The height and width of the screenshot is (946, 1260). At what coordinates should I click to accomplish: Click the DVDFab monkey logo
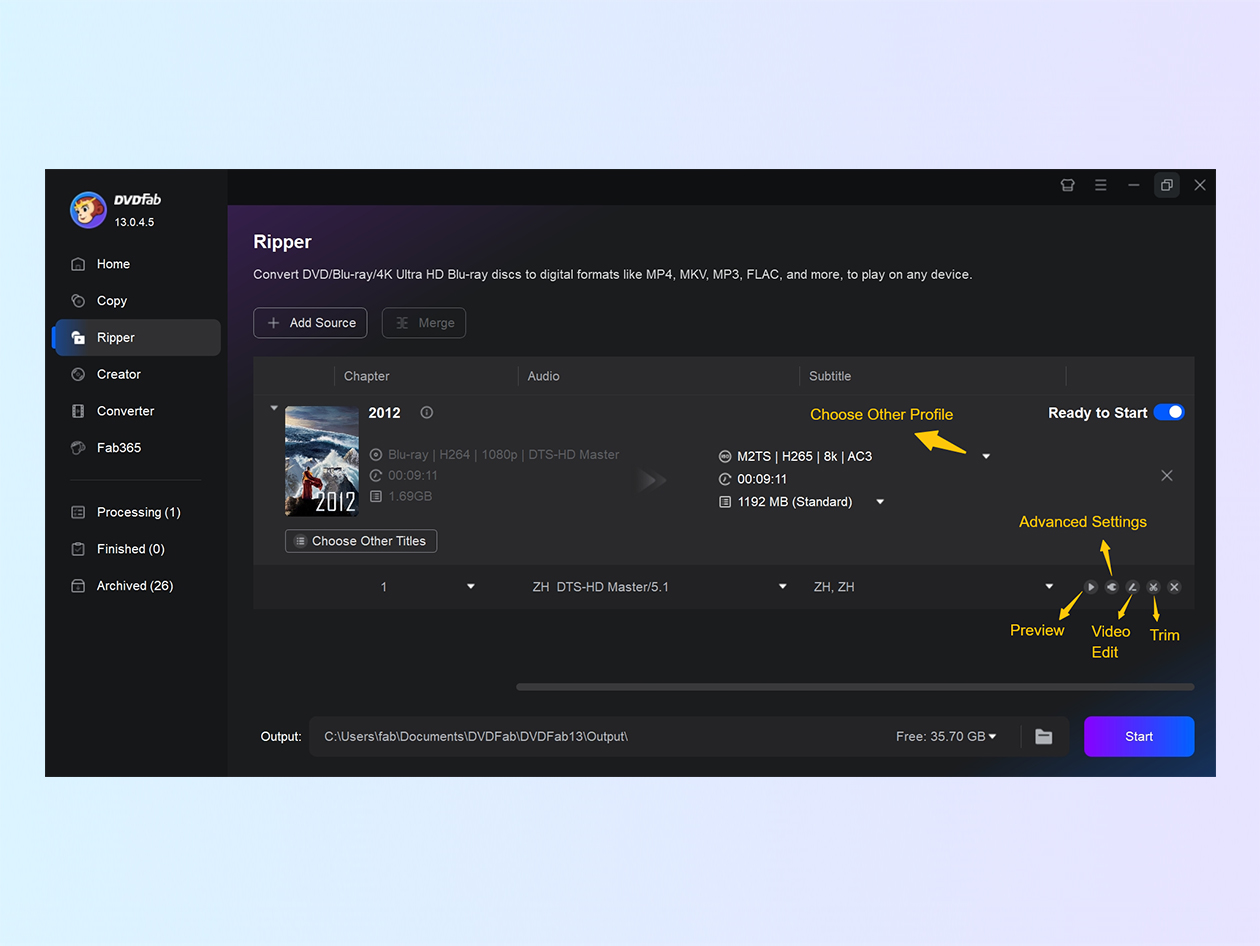(88, 210)
